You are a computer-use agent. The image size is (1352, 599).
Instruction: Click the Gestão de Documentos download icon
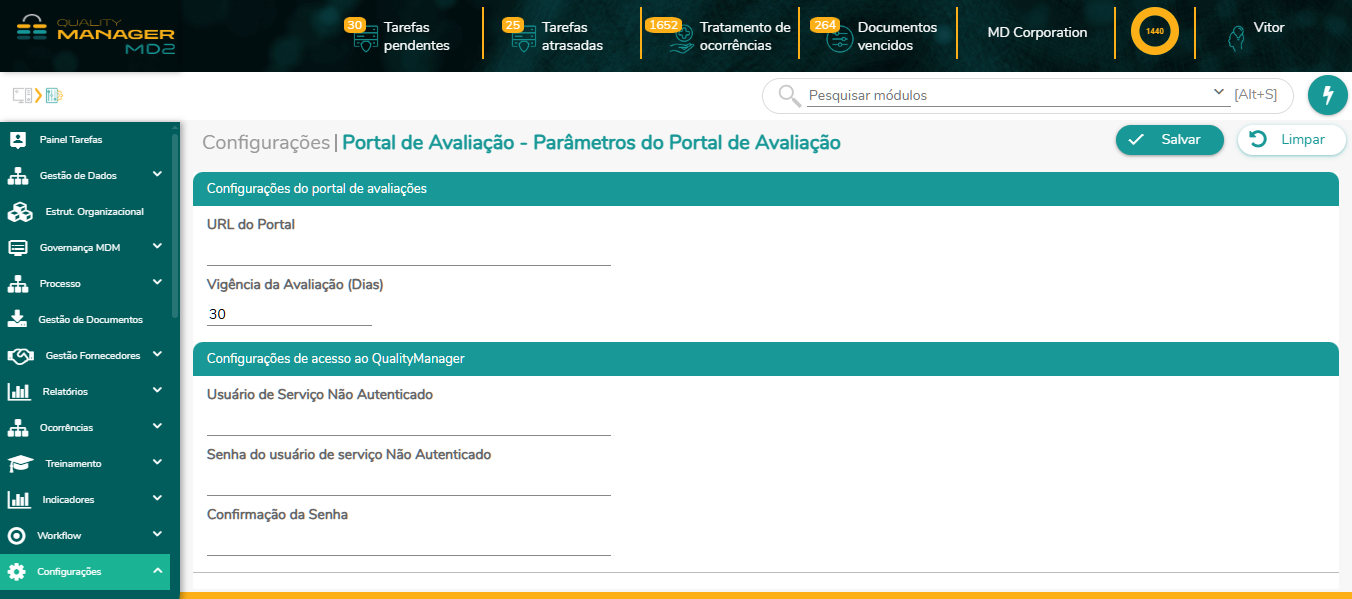pos(17,319)
